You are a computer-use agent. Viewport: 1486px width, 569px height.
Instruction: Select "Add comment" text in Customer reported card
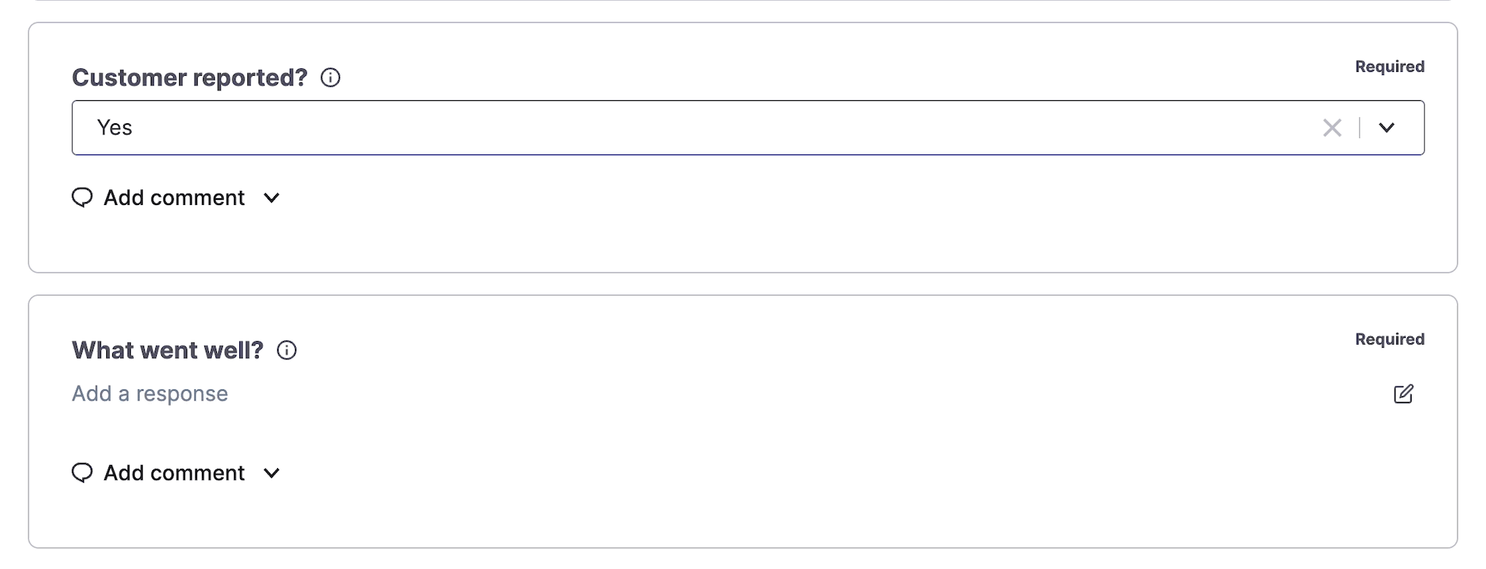click(x=174, y=198)
